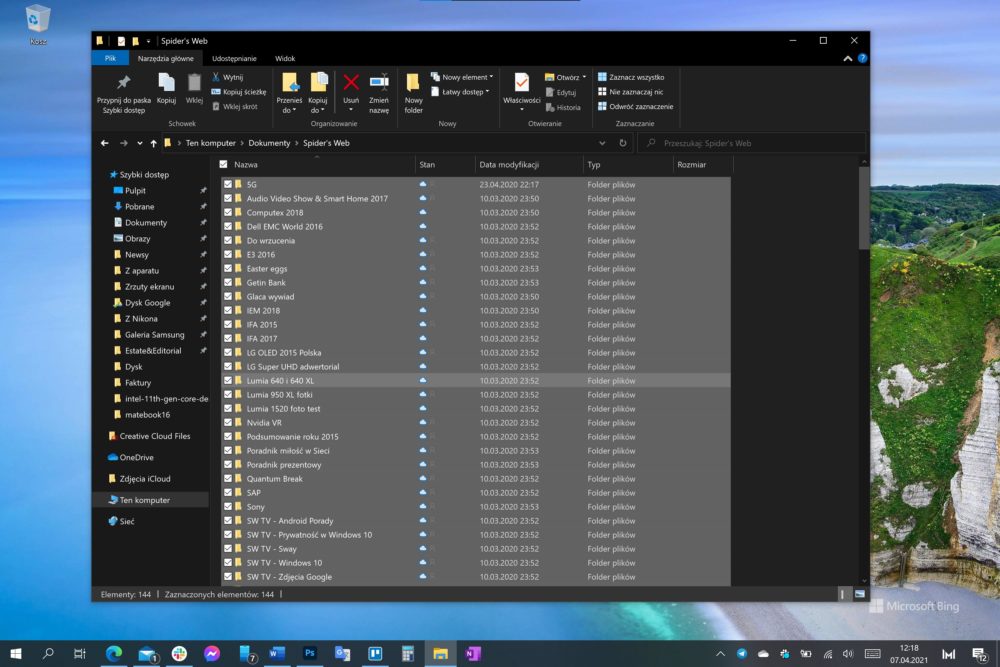Uncheck the Nvidia VR checkbox

coord(228,423)
